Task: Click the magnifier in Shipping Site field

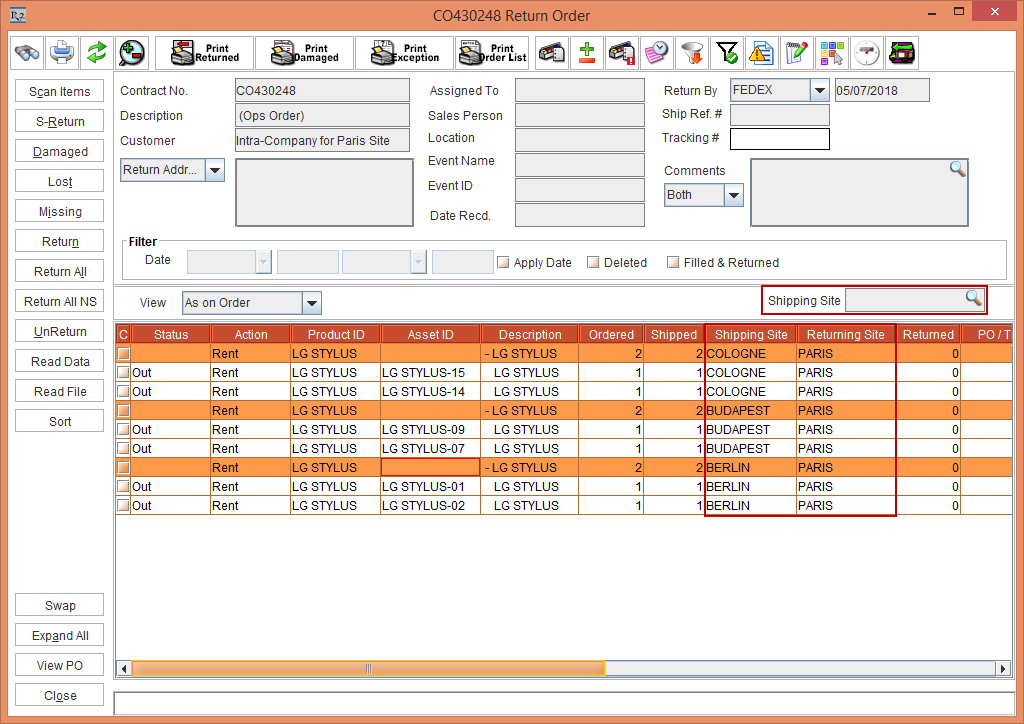Action: coord(973,299)
